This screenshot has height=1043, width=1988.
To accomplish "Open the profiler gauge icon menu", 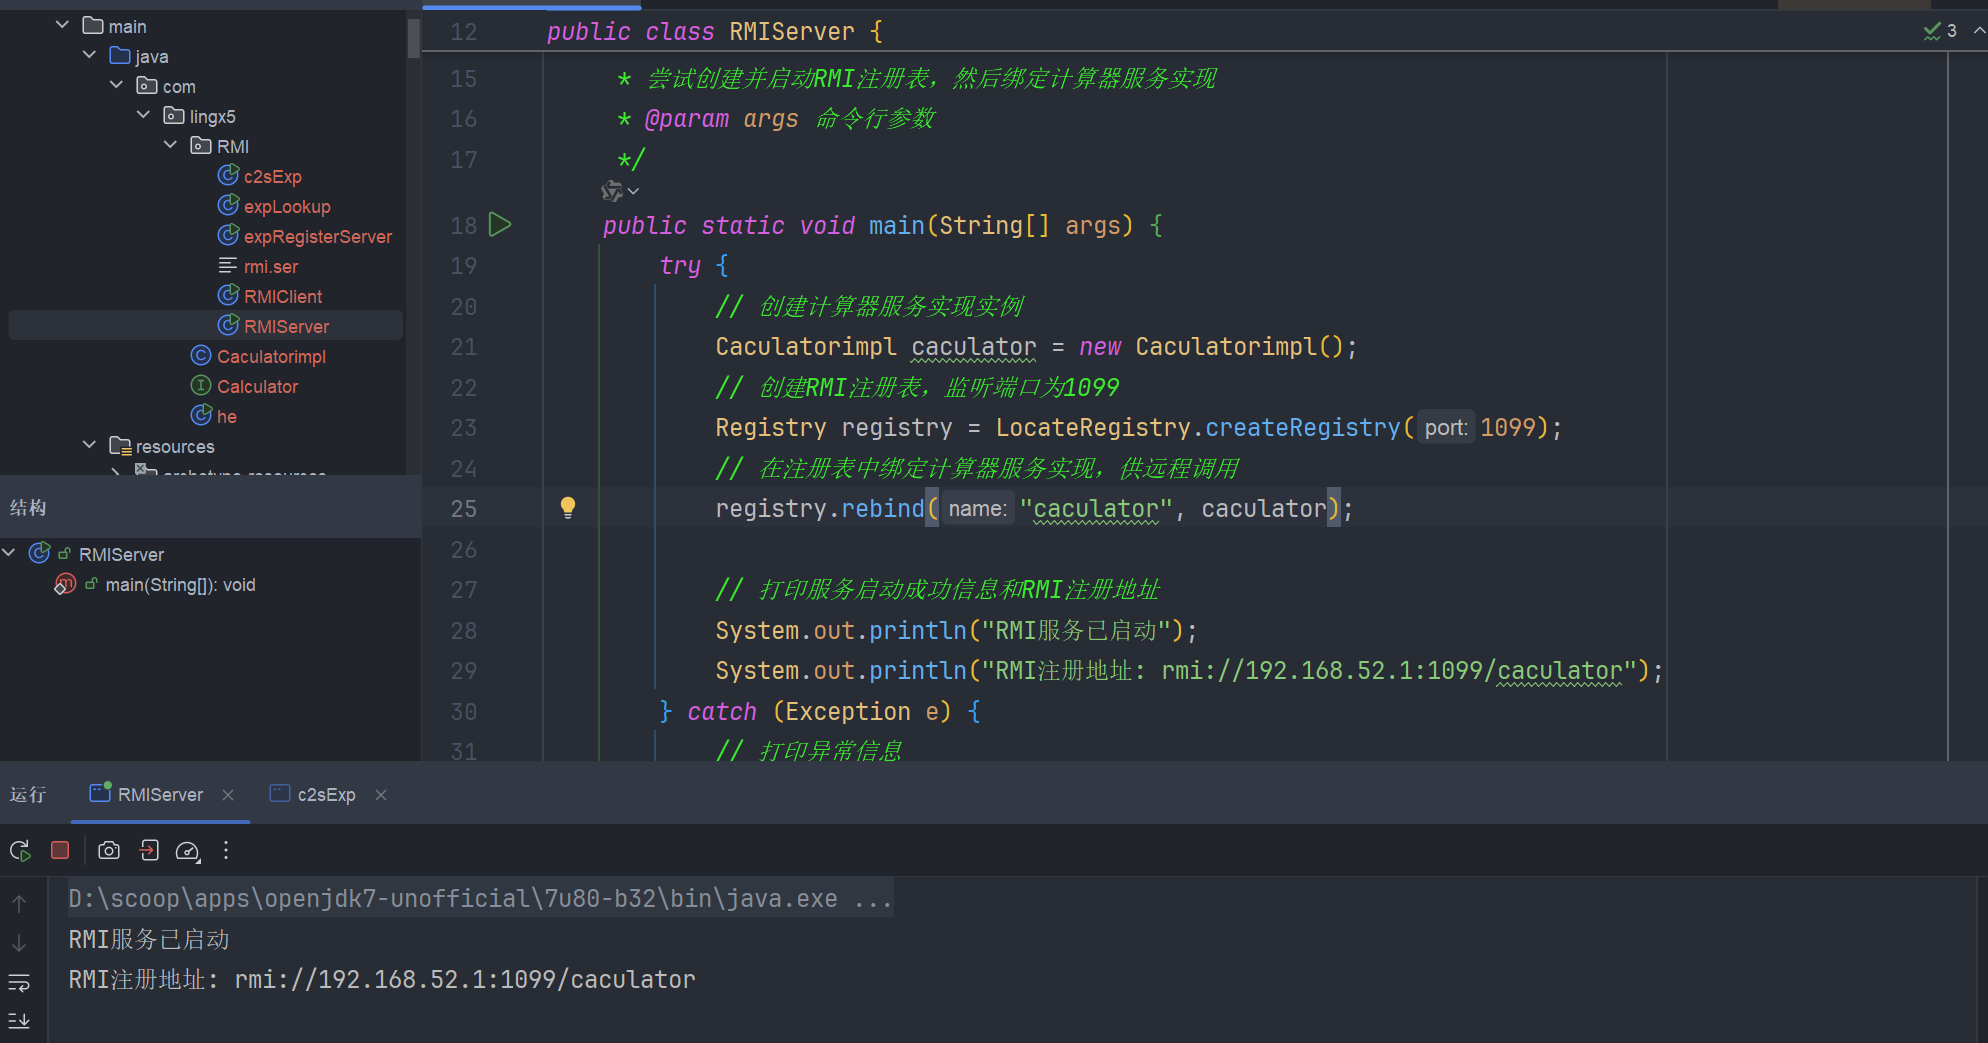I will [x=188, y=851].
